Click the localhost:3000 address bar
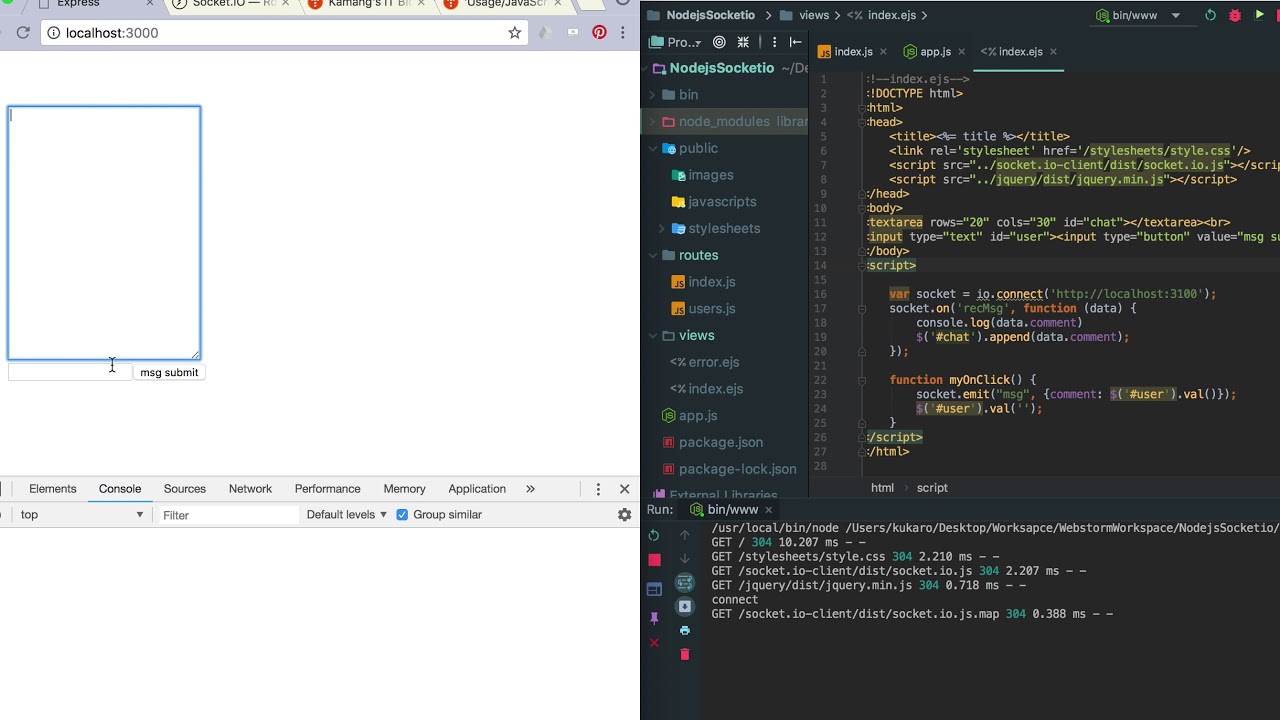The width and height of the screenshot is (1280, 720). pos(284,33)
